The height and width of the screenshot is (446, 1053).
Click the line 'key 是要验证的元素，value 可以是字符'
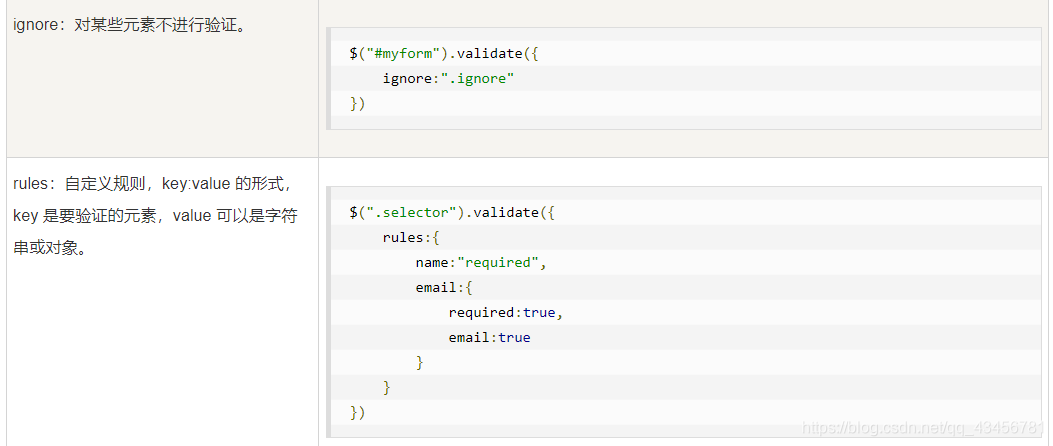pos(155,216)
